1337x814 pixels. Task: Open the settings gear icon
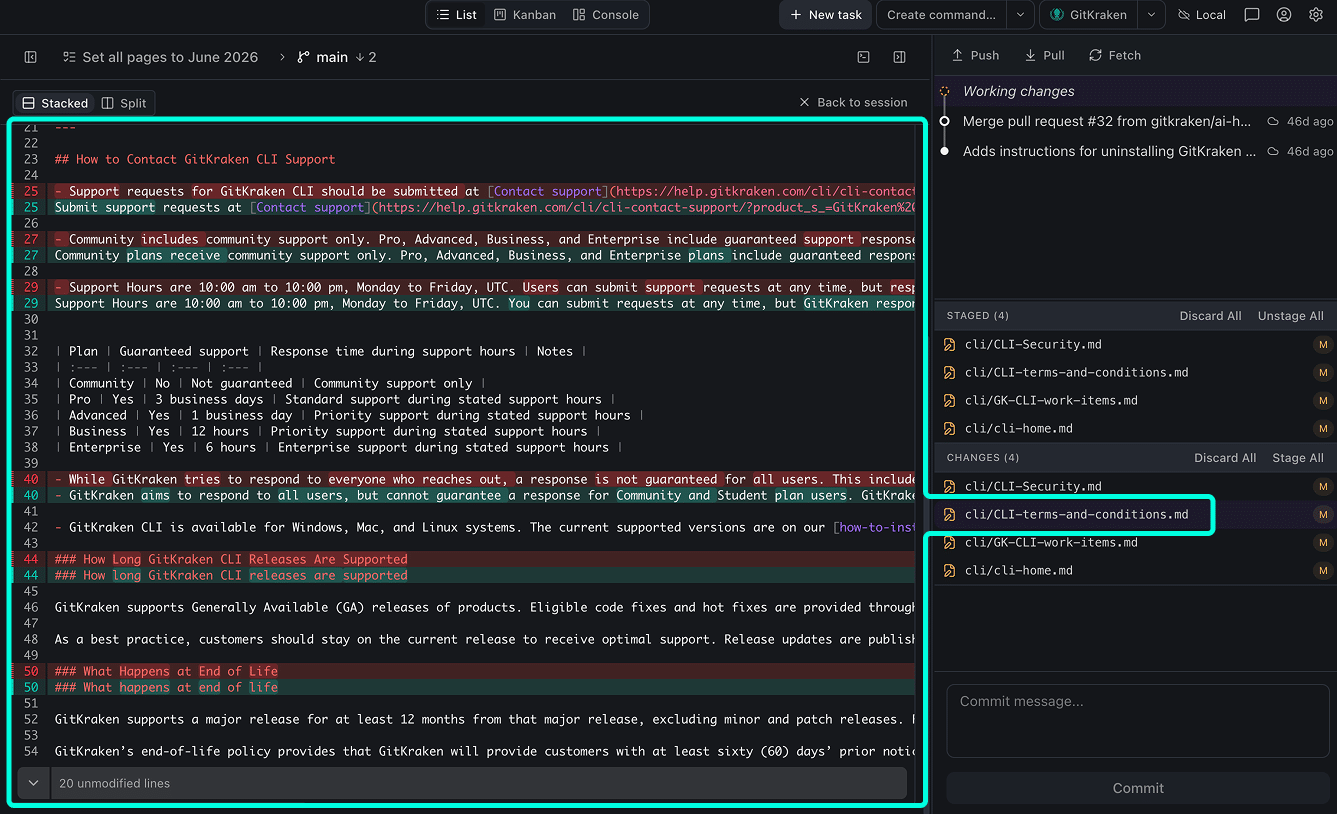[1316, 15]
